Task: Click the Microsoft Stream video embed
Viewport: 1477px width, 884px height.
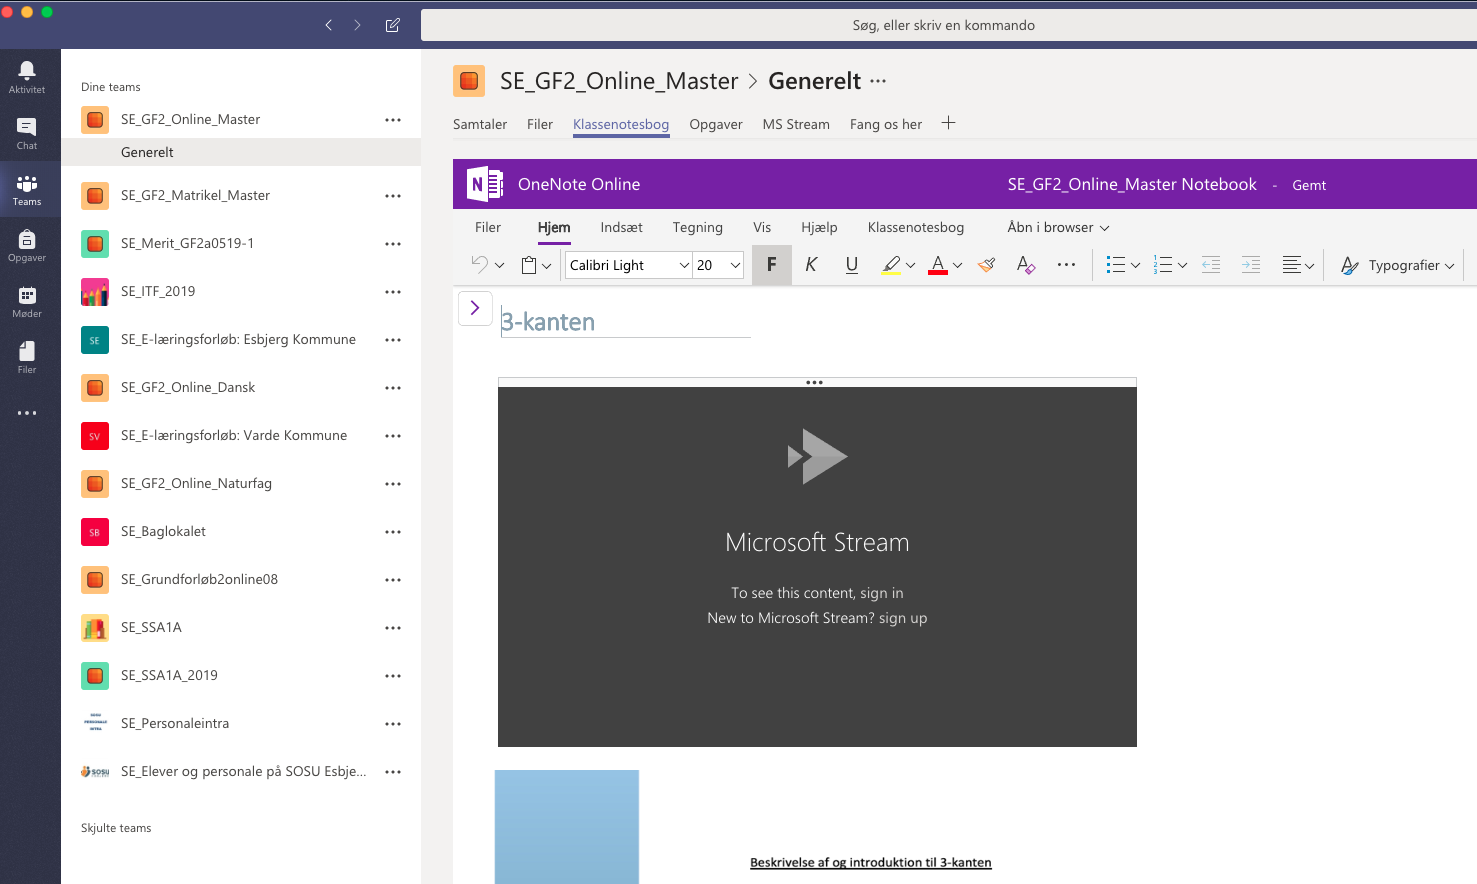Action: tap(817, 566)
